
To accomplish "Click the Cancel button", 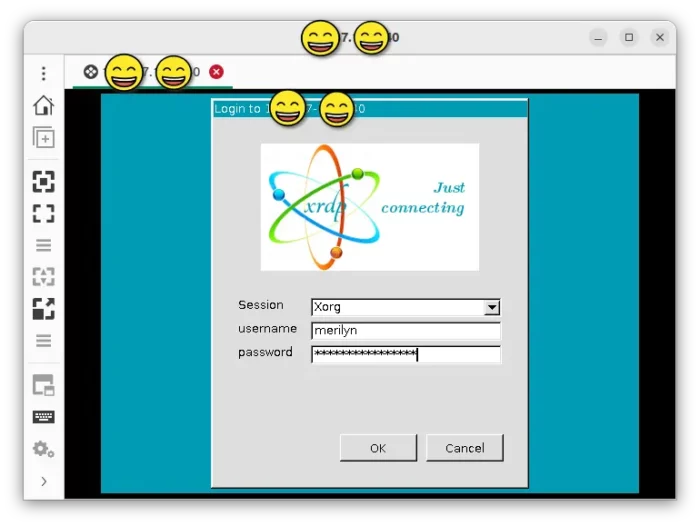I will tap(465, 448).
